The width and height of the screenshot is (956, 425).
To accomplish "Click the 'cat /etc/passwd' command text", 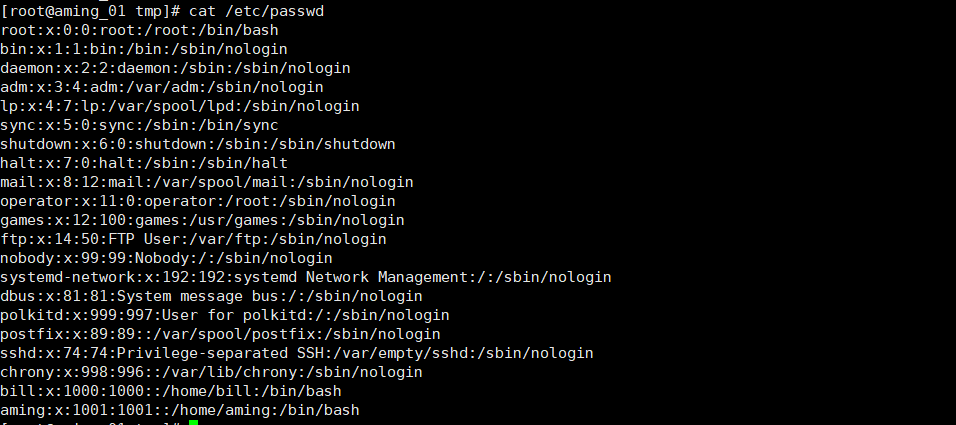I will point(257,11).
